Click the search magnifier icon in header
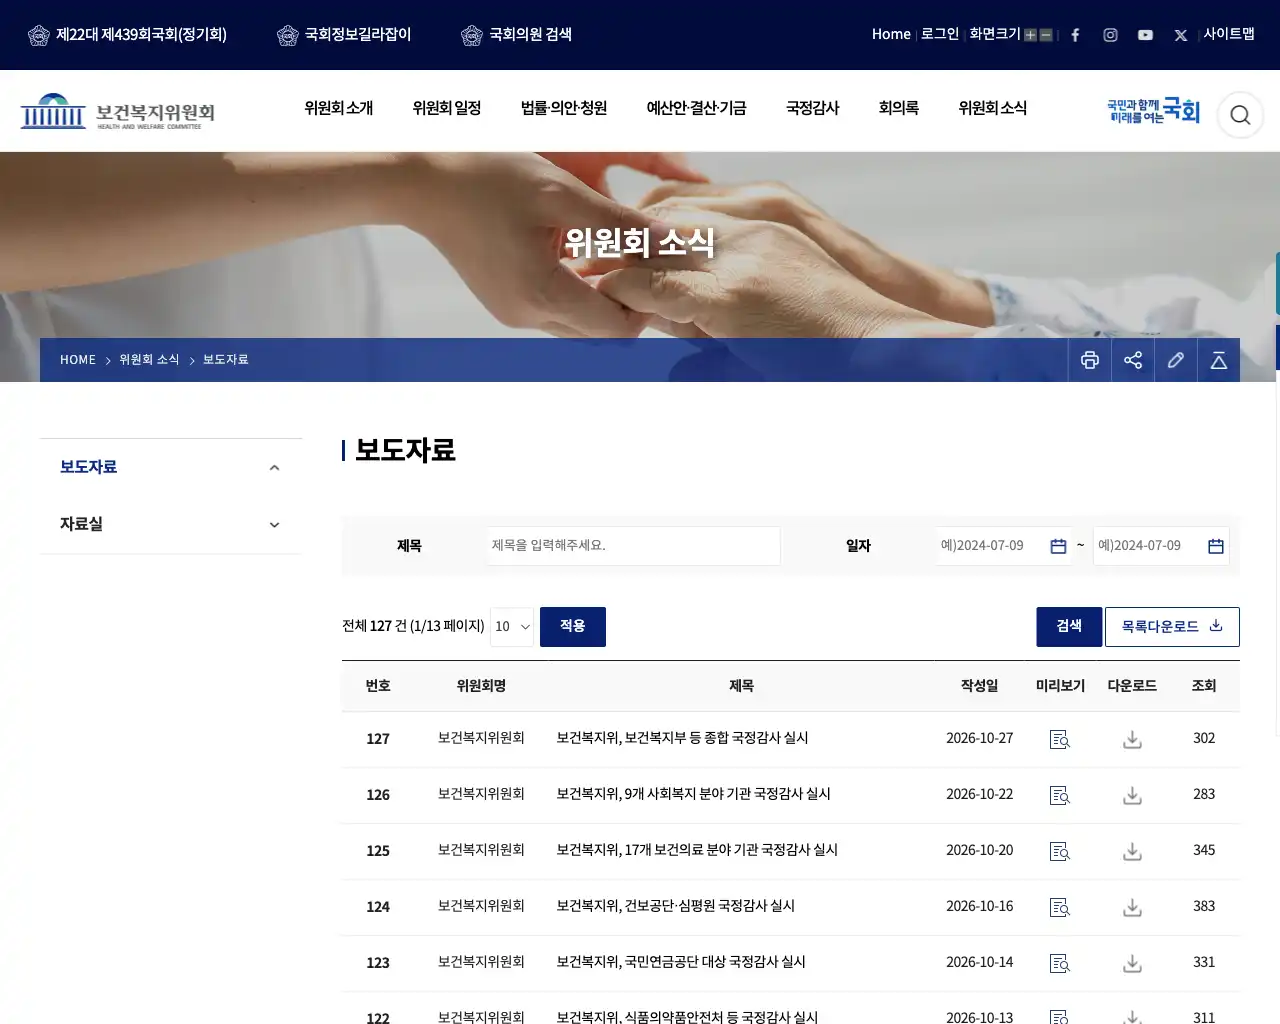 pyautogui.click(x=1240, y=115)
